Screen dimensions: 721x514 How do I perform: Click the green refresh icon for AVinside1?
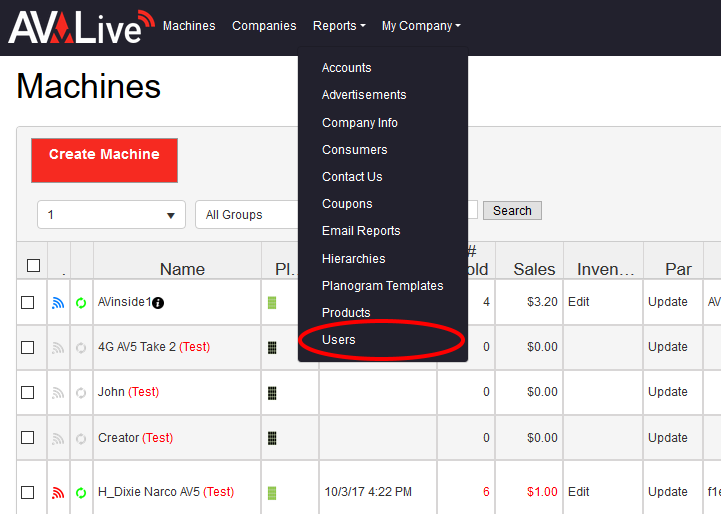click(81, 303)
